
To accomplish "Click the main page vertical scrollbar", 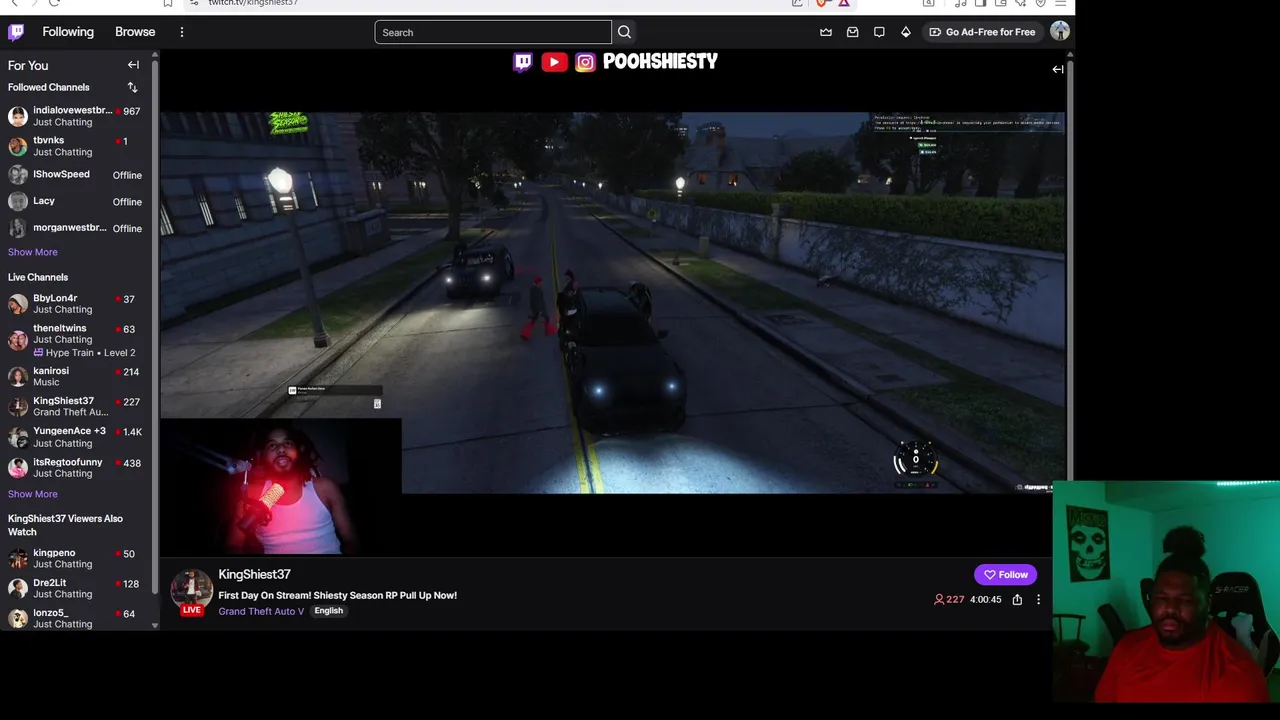I will (1069, 270).
